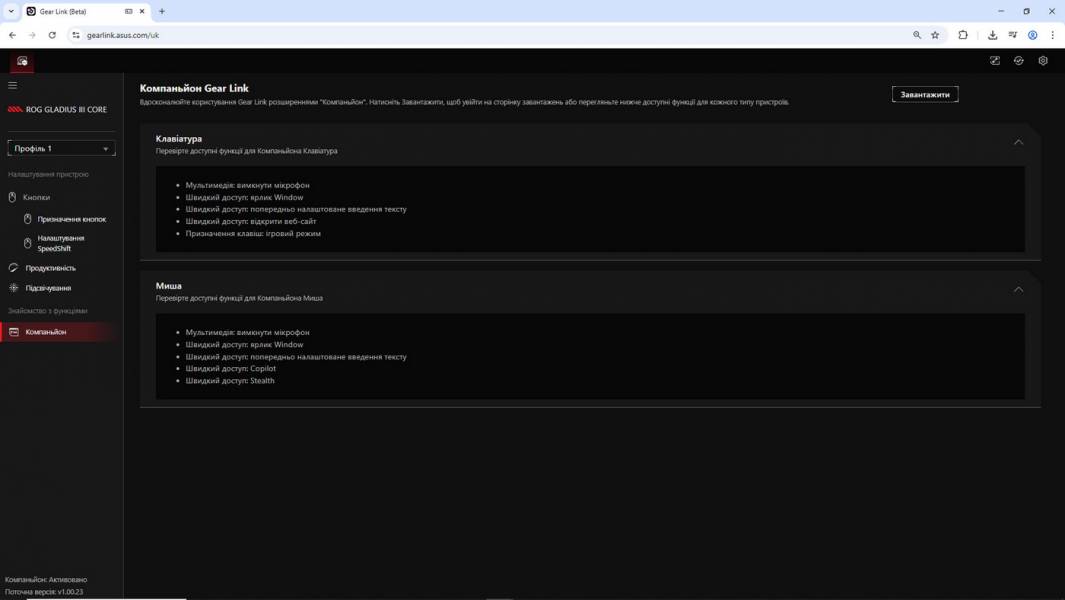The image size is (1065, 600).
Task: Open Chrome extensions puzzle icon
Action: 963,35
